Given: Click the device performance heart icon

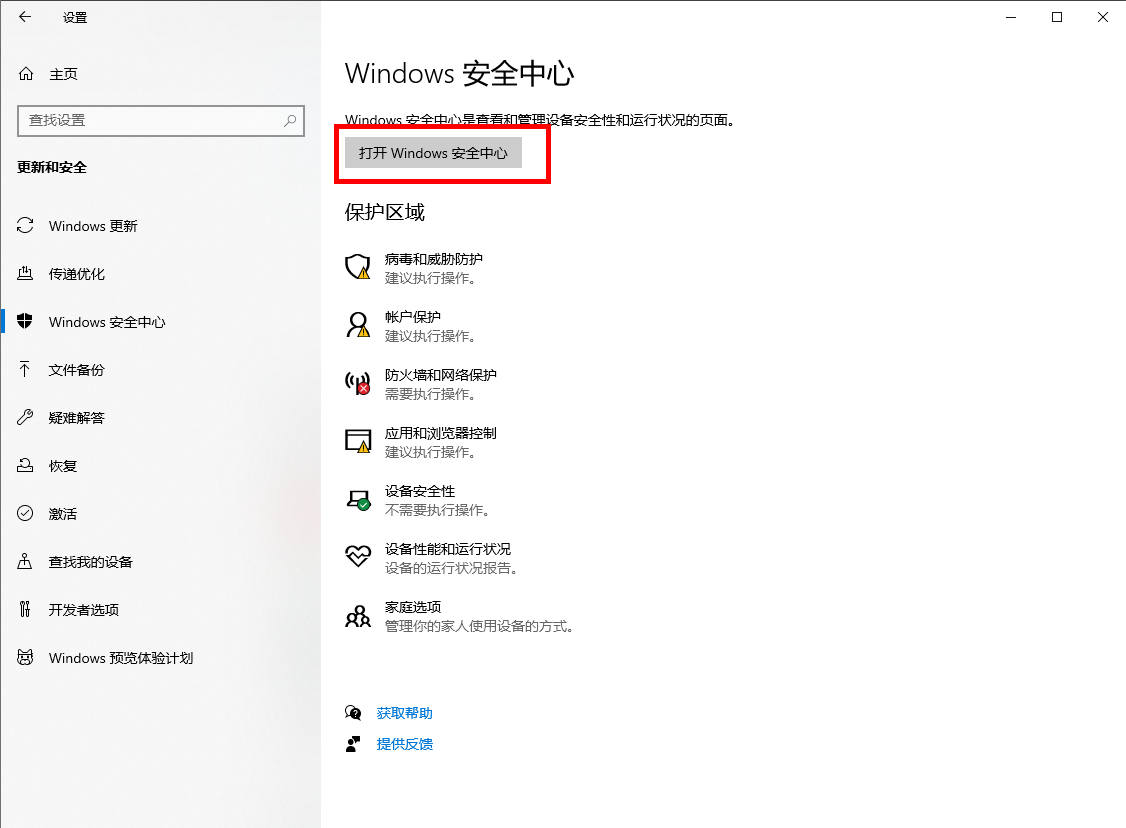Looking at the screenshot, I should click(x=357, y=557).
